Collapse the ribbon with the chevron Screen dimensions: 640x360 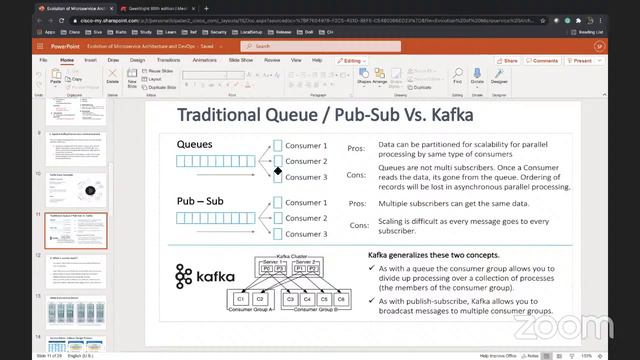[x=604, y=94]
